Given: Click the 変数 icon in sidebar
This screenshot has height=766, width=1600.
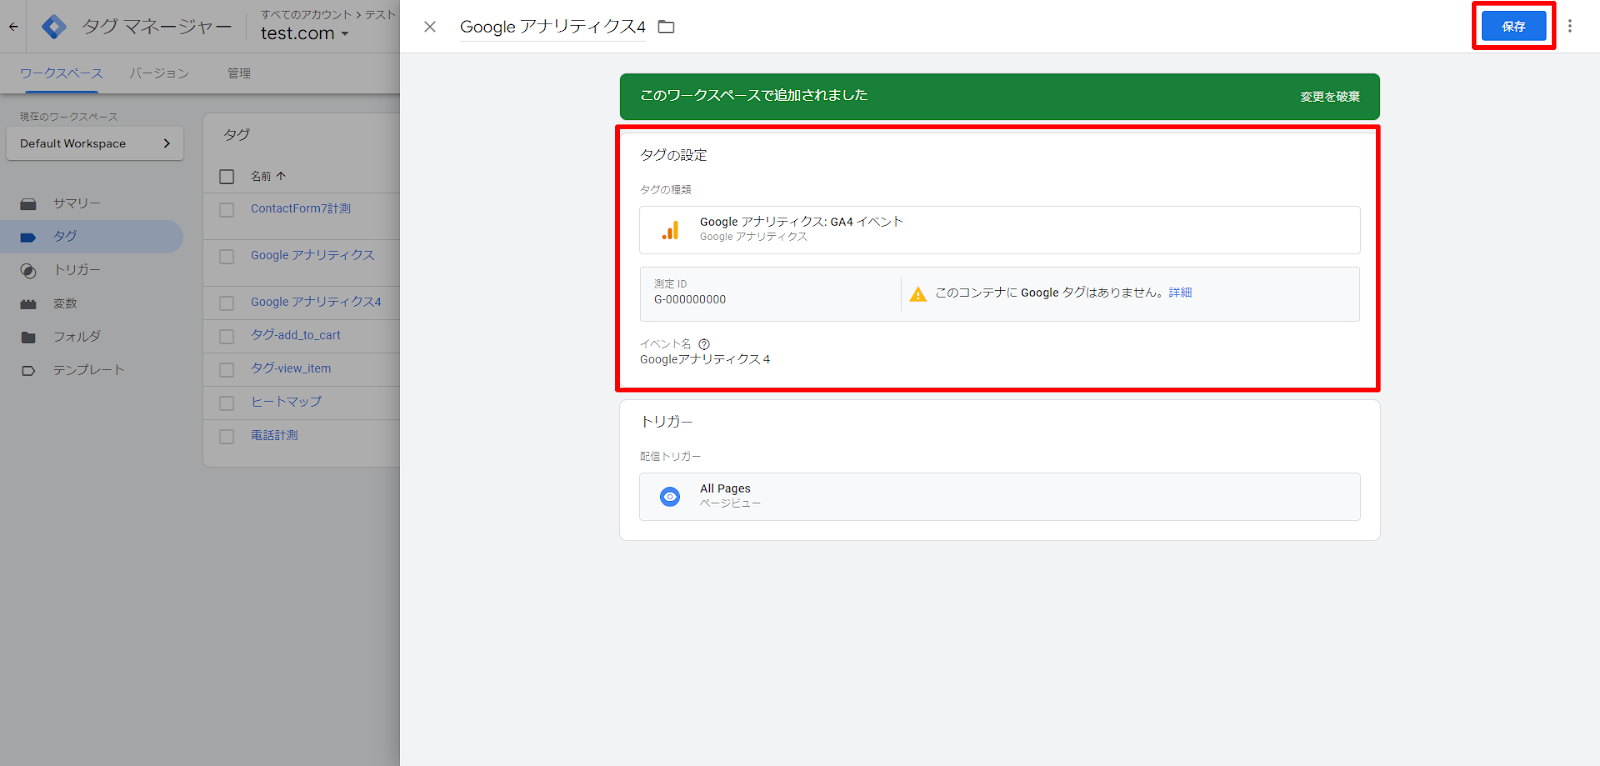Looking at the screenshot, I should [28, 304].
